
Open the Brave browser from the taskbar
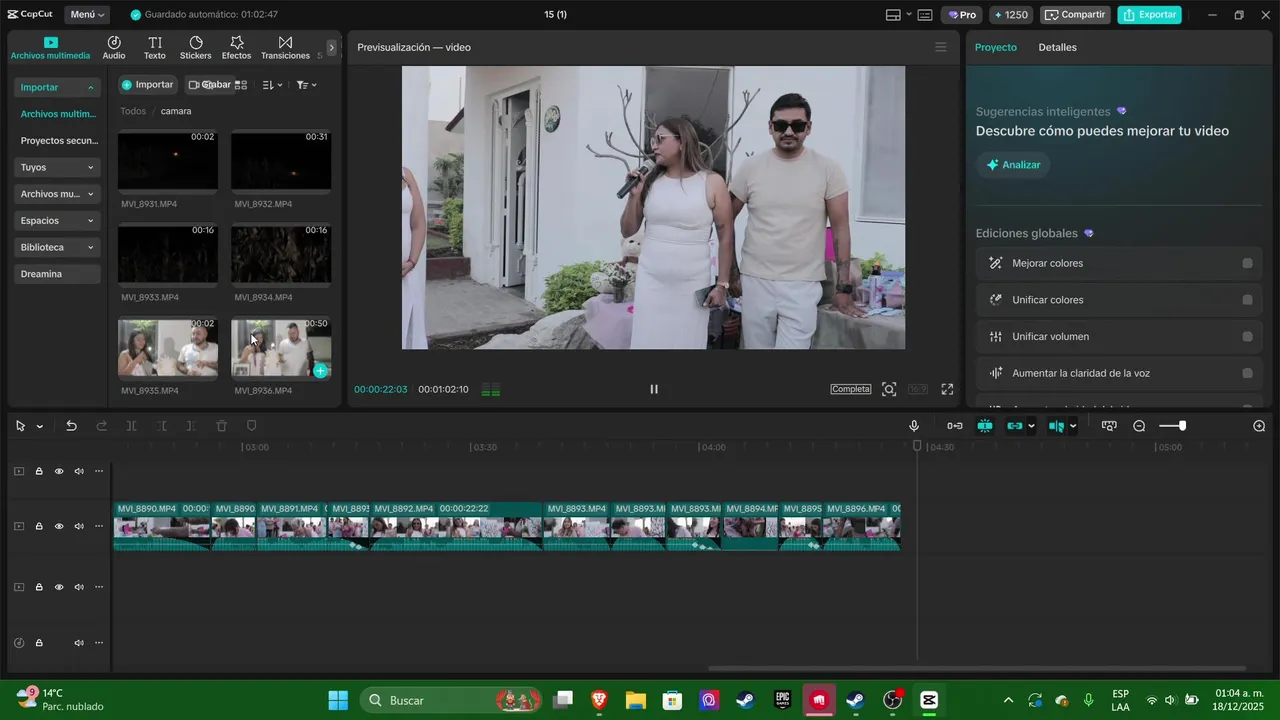click(599, 700)
